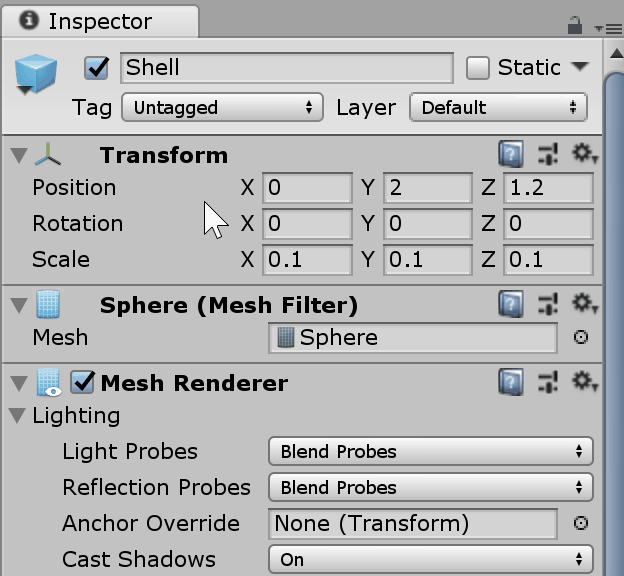Open the Cast Shadows dropdown
The height and width of the screenshot is (576, 624).
430,559
